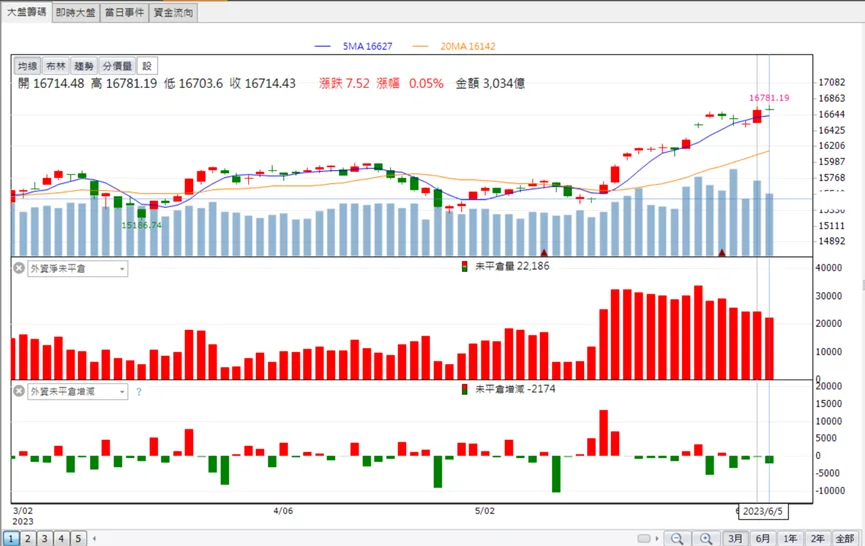Open the 當日事件 tab

pos(124,12)
